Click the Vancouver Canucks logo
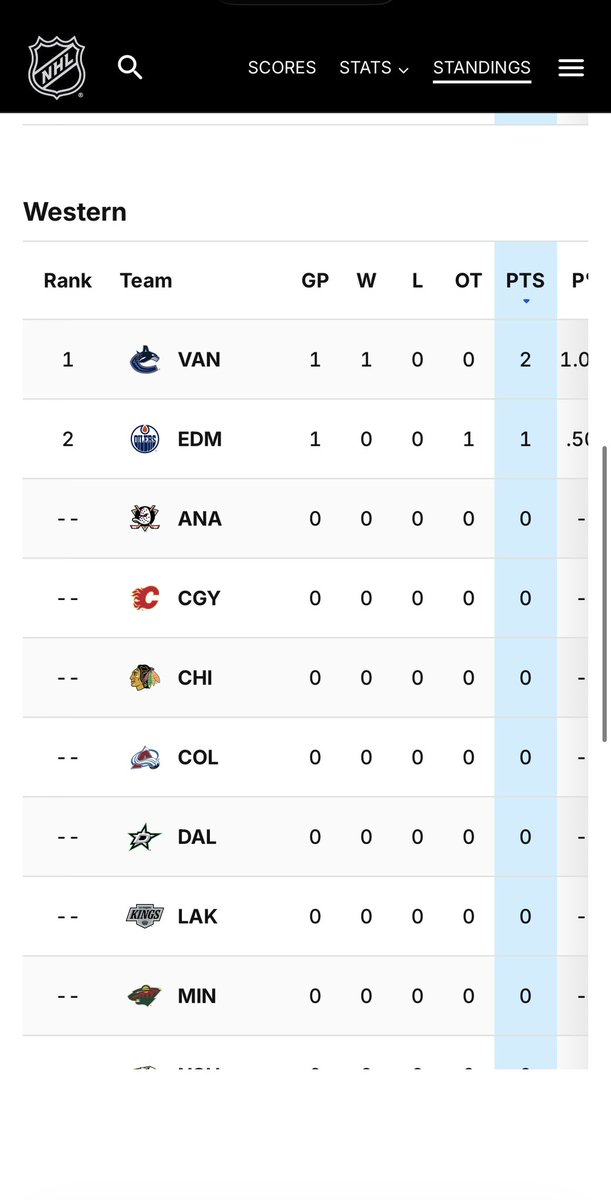Viewport: 611px width, 1200px height. point(145,359)
